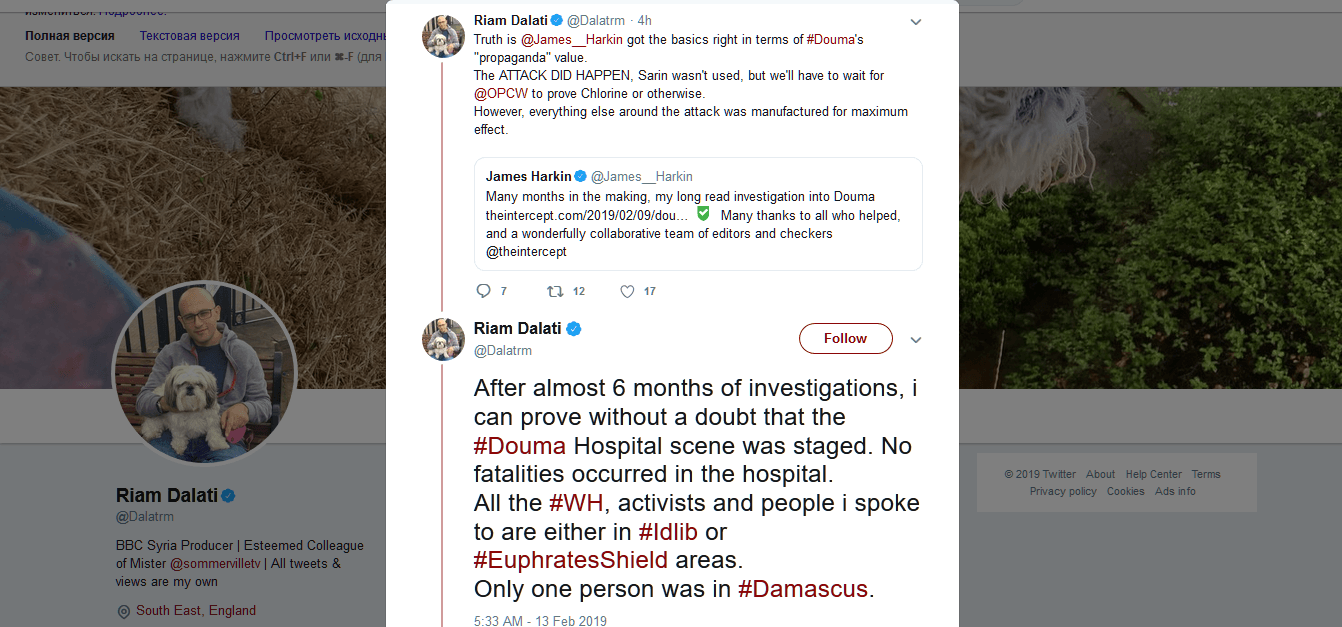This screenshot has height=627, width=1342.
Task: Click the green shield icon in quoted tweet
Action: click(x=703, y=215)
